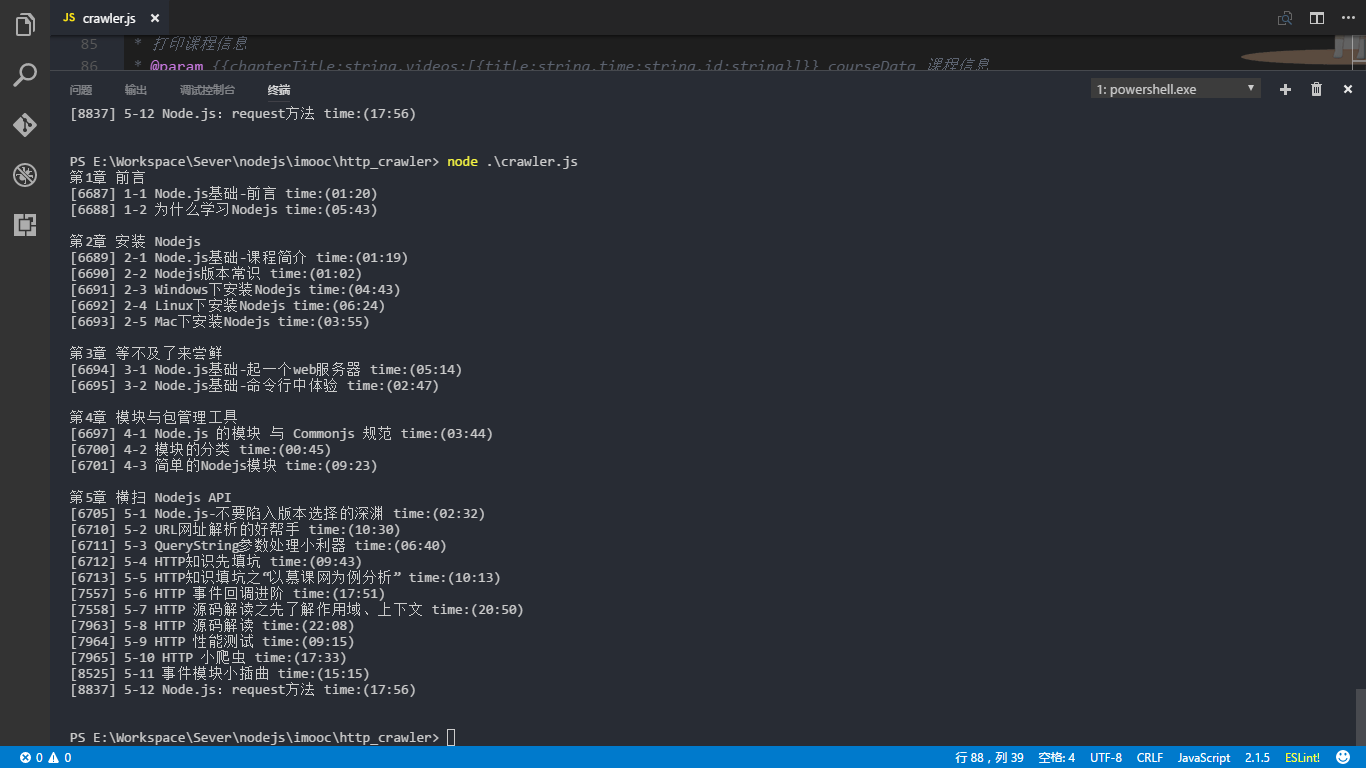Click the icon left of split editor
This screenshot has height=768, width=1366.
coord(1285,18)
